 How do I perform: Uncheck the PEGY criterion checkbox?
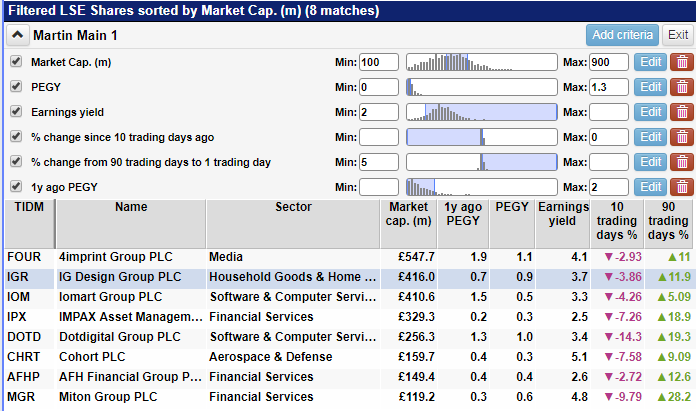point(16,86)
